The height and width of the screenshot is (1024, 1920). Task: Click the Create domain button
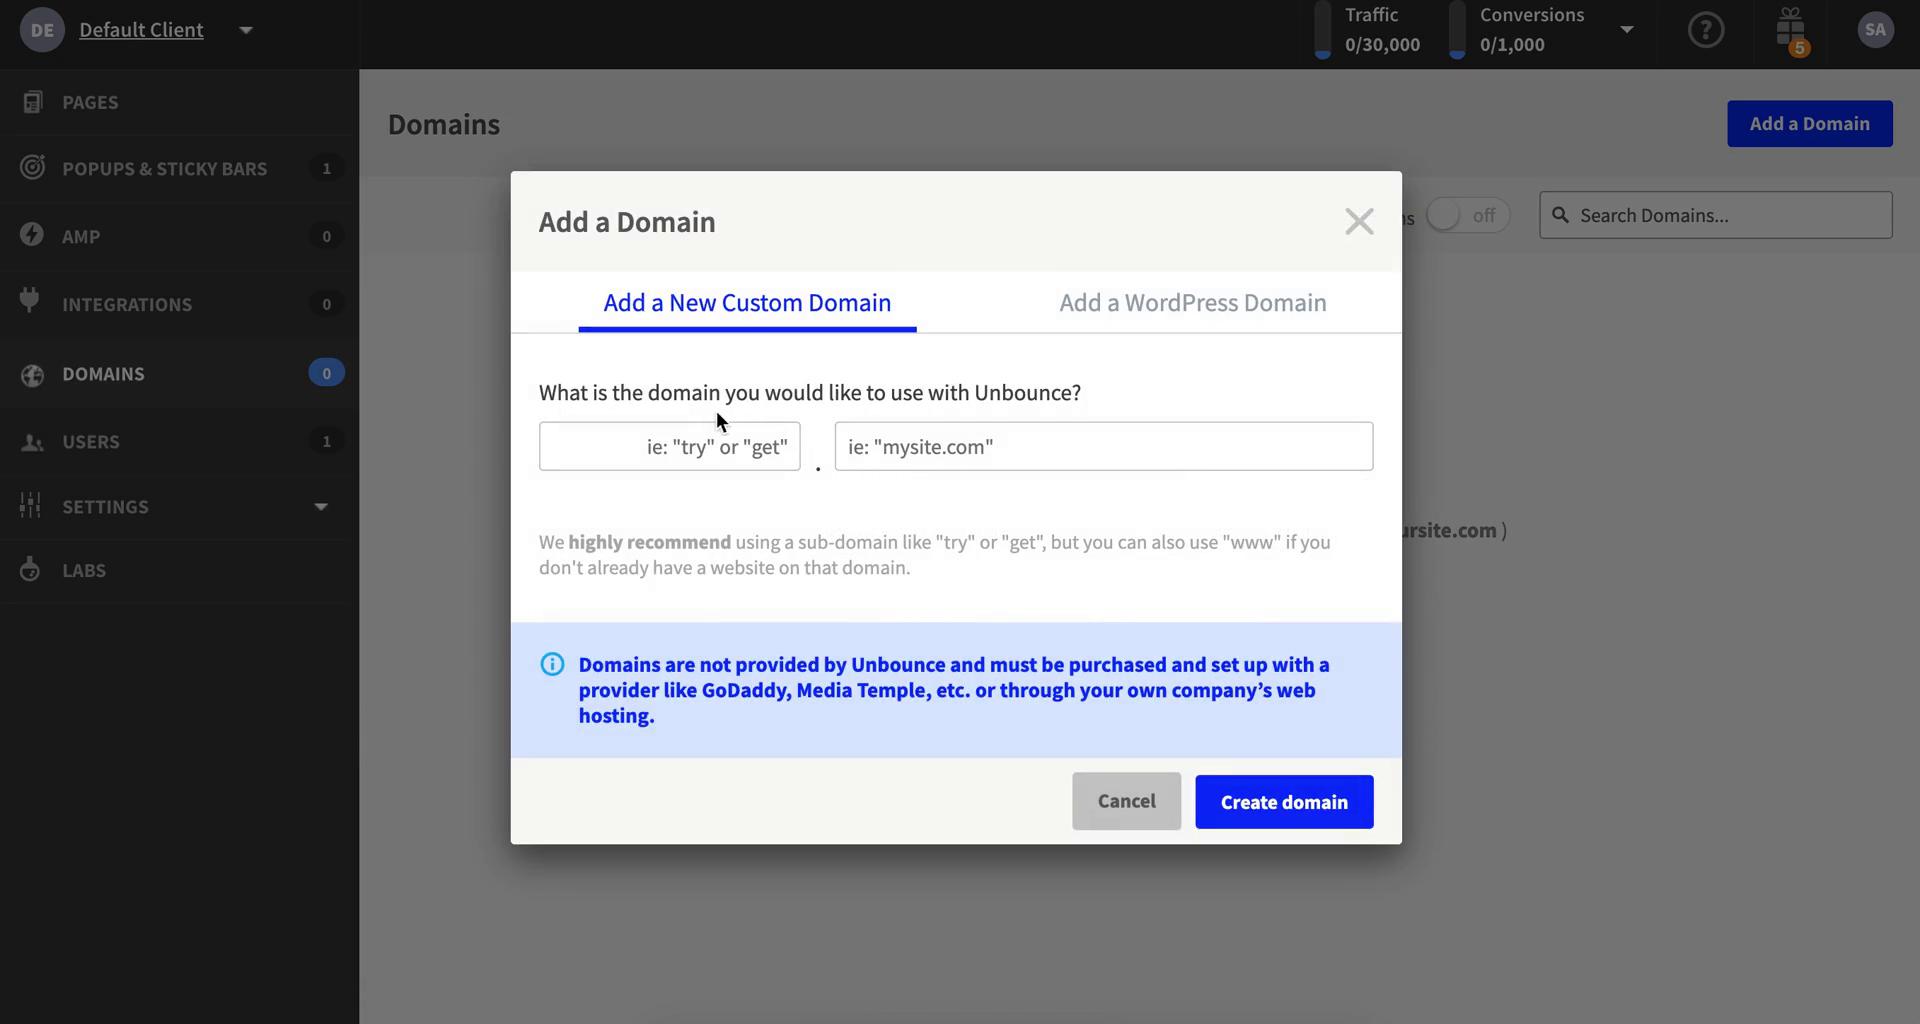pos(1284,801)
